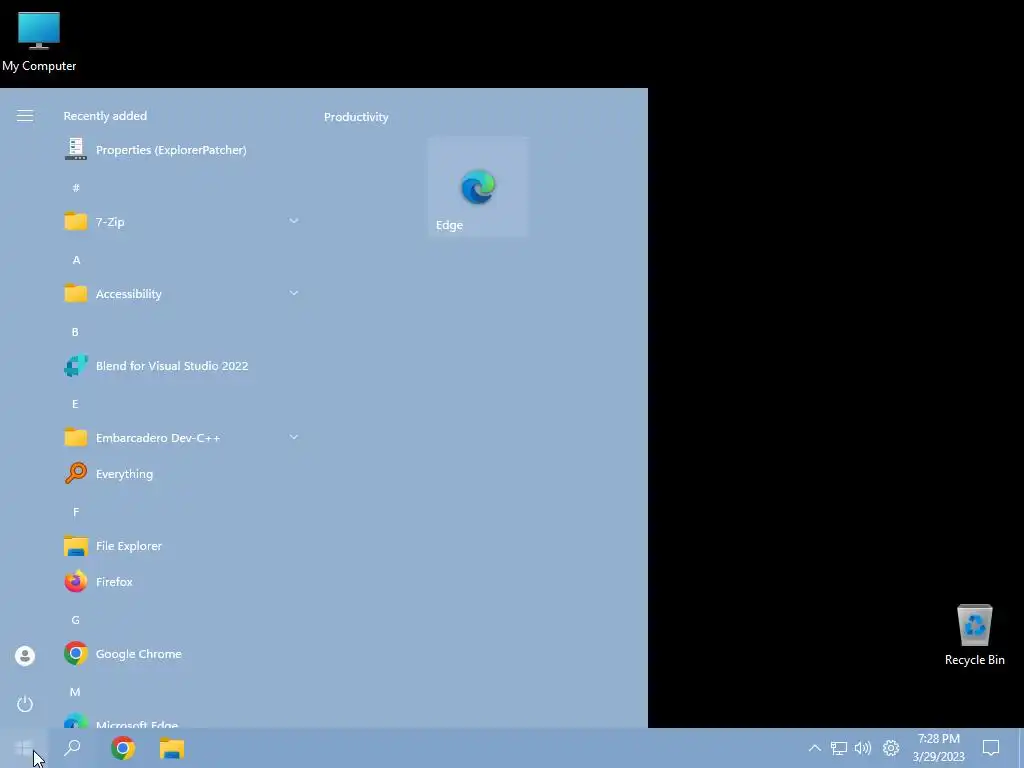The image size is (1024, 768).
Task: Open the 7-Zip folder entry
Action: [181, 221]
